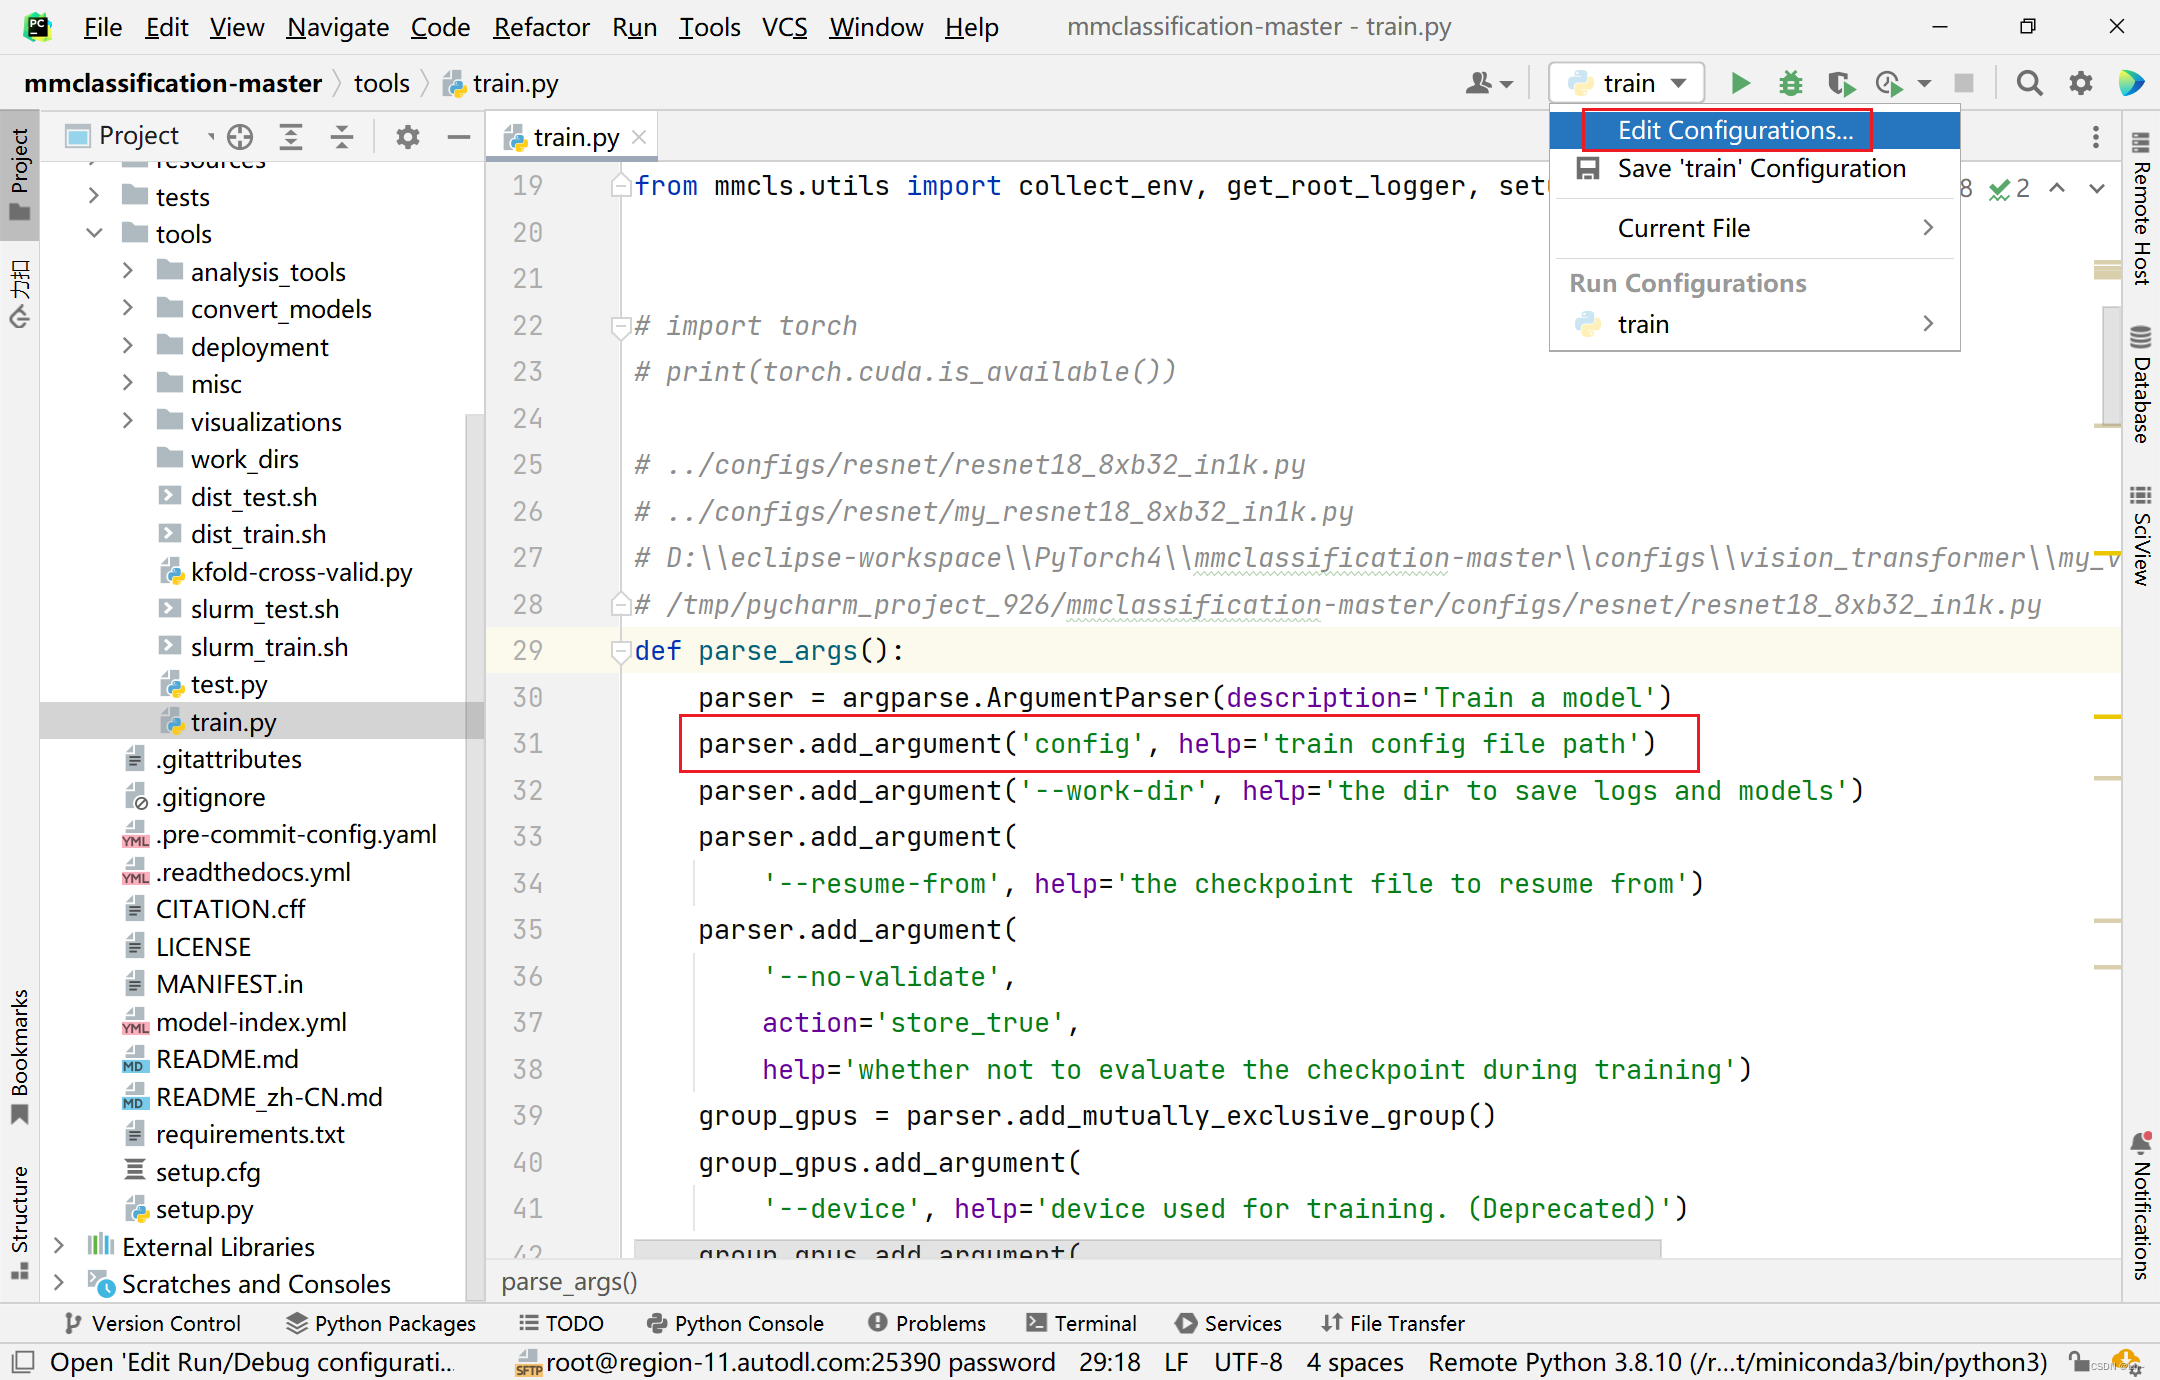2160x1380 pixels.
Task: Click the Debug bug icon
Action: pos(1790,83)
